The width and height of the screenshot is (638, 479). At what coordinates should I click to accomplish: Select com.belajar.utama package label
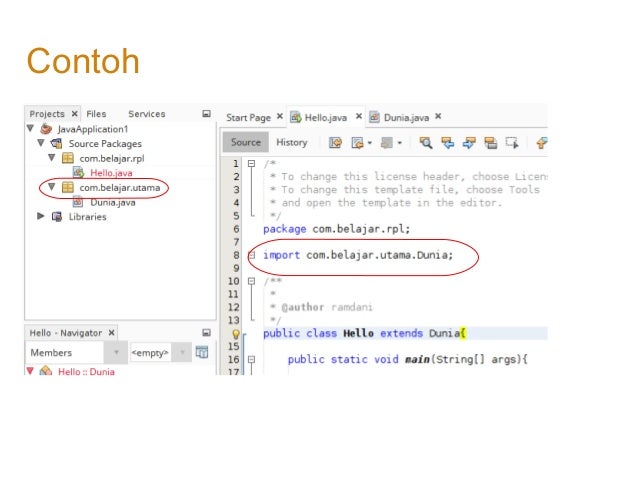[120, 188]
